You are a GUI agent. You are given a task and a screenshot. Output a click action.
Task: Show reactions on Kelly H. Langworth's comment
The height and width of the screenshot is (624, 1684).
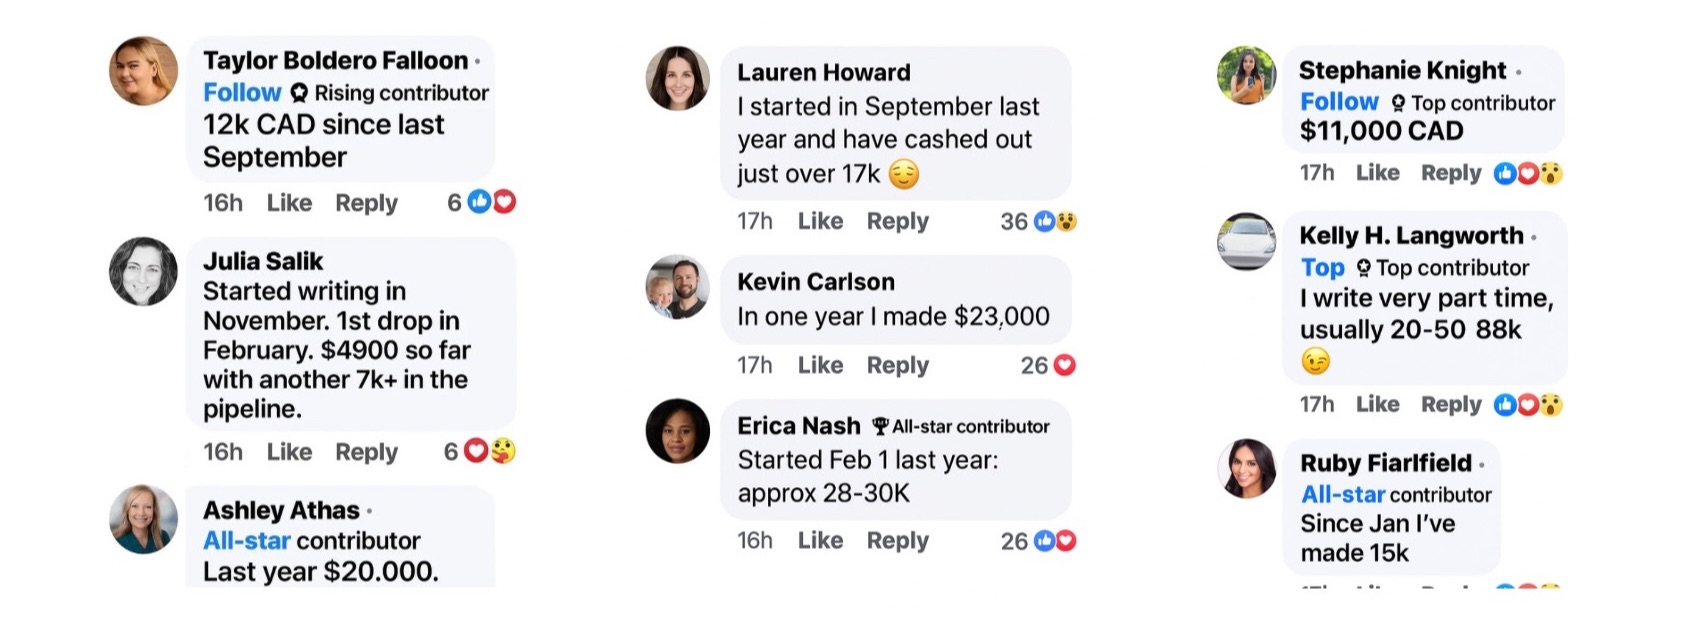(x=1528, y=405)
